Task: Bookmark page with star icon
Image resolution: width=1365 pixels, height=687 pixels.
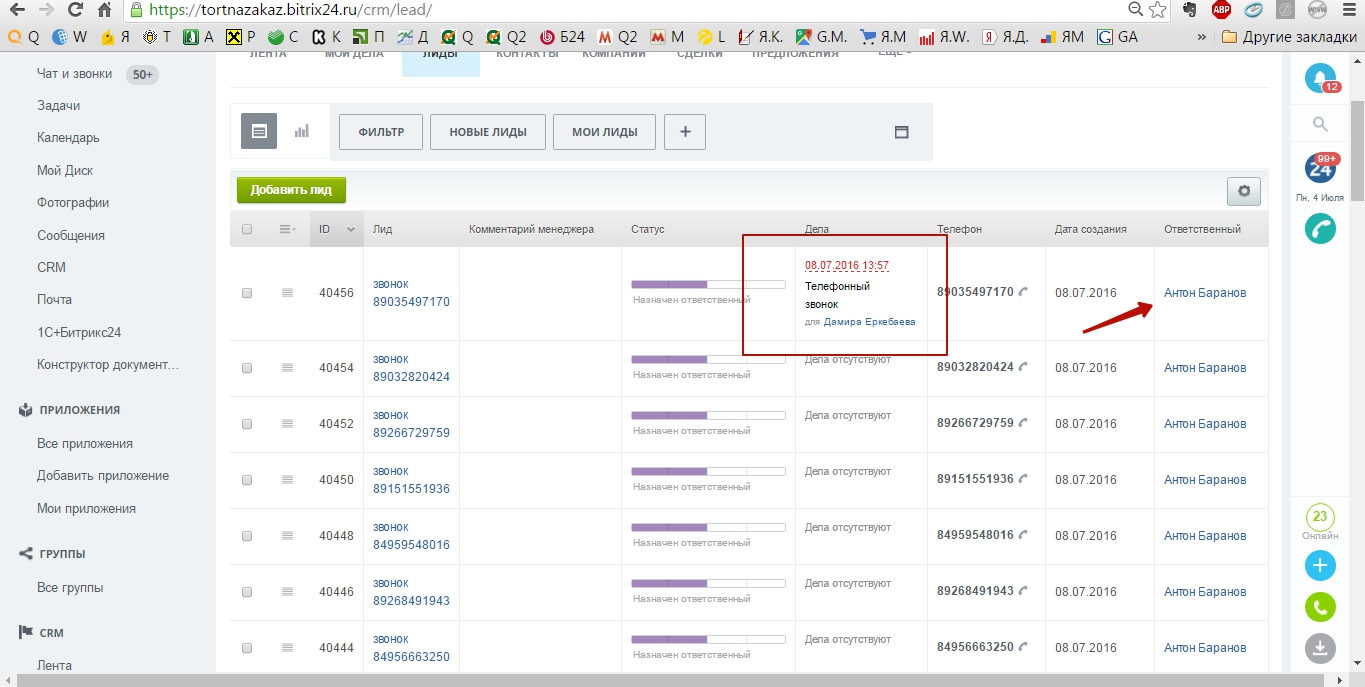Action: click(x=1157, y=10)
